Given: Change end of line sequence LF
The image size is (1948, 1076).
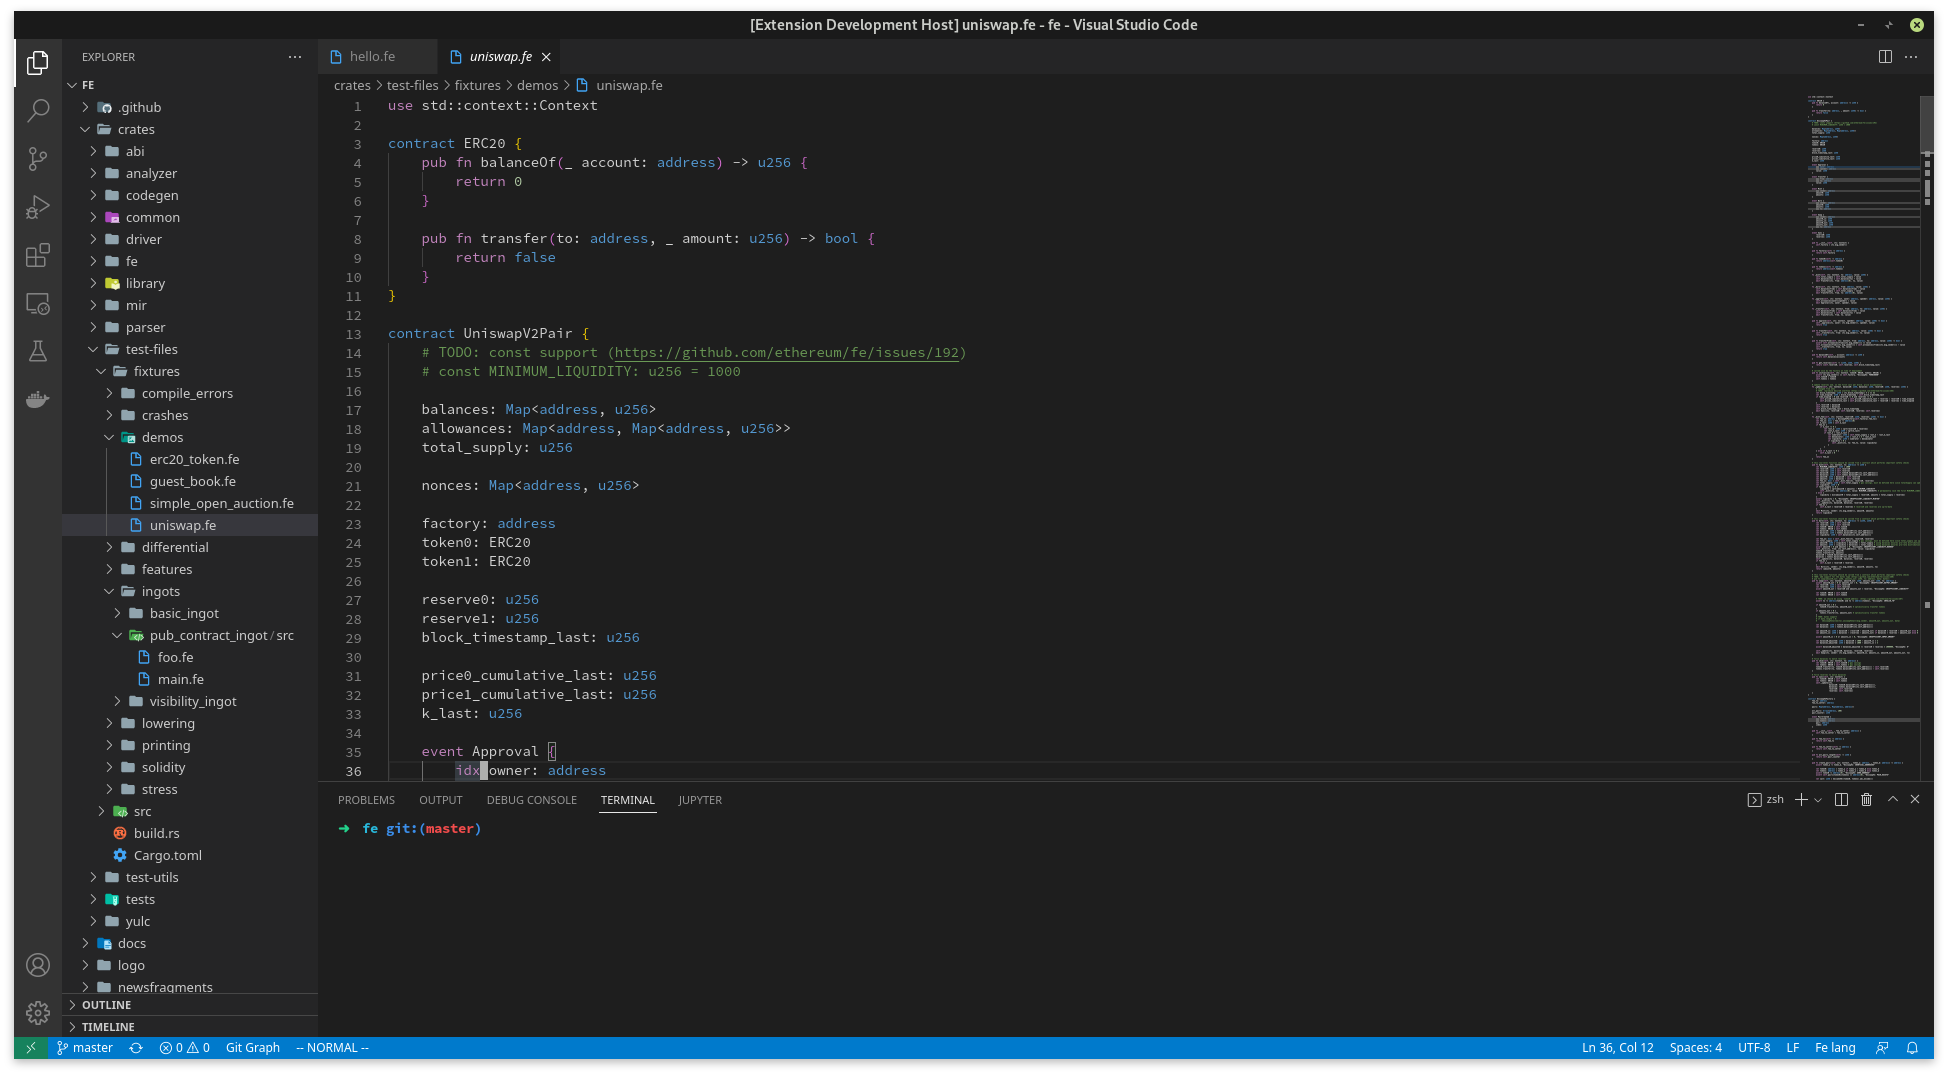Looking at the screenshot, I should click(x=1793, y=1048).
